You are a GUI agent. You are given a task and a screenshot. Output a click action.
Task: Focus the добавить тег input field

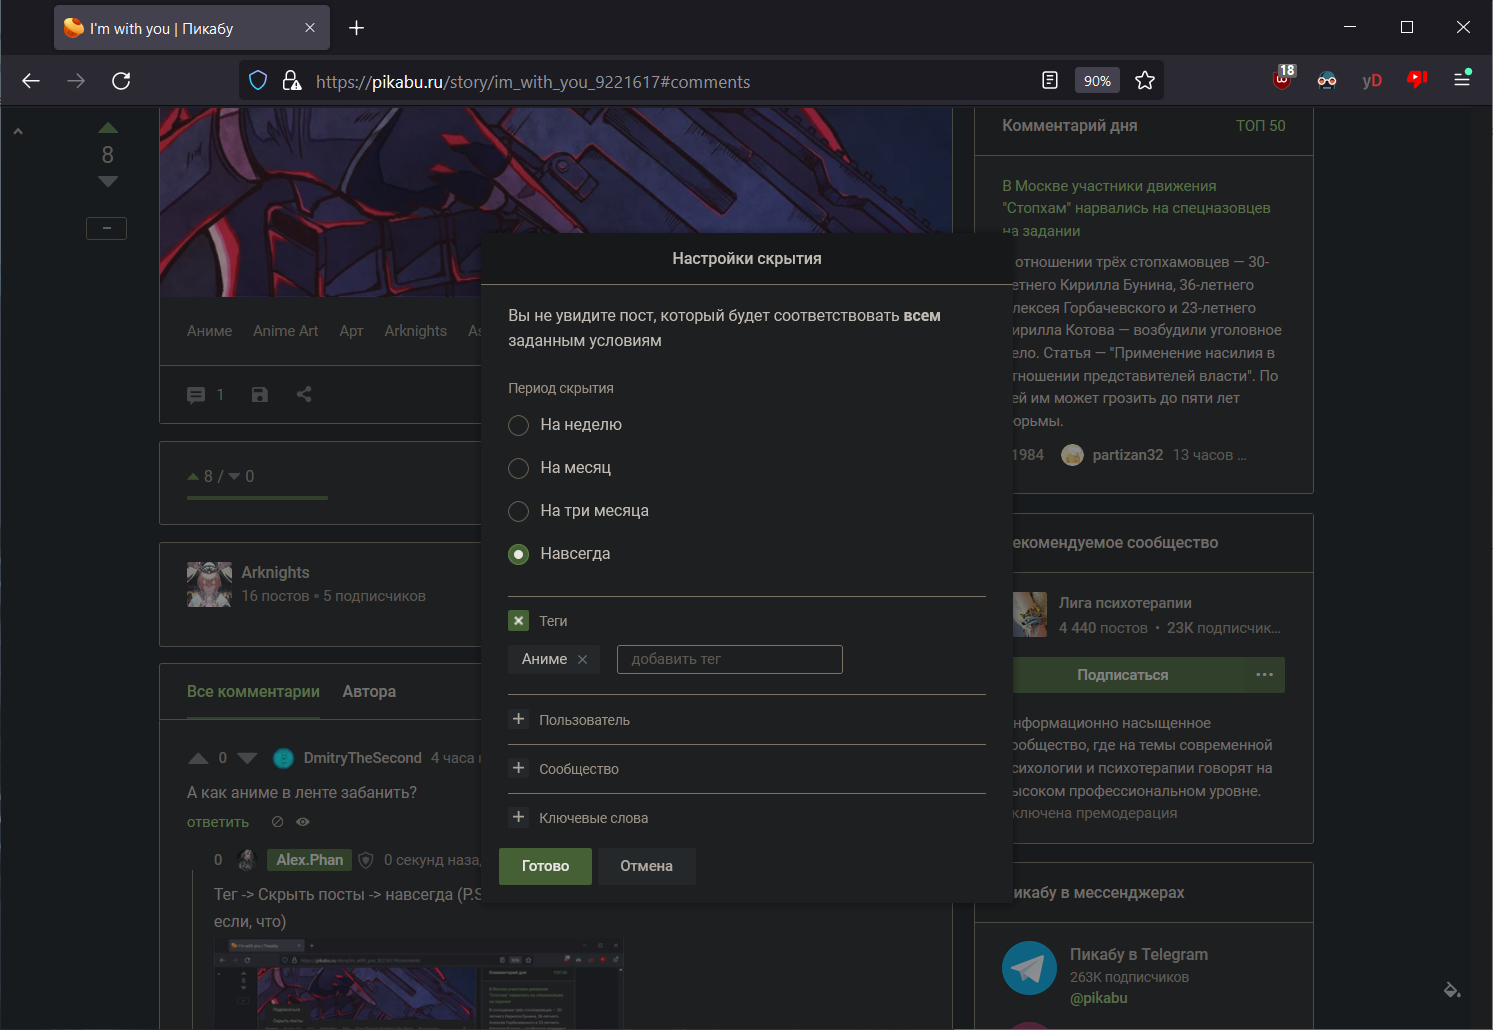730,660
